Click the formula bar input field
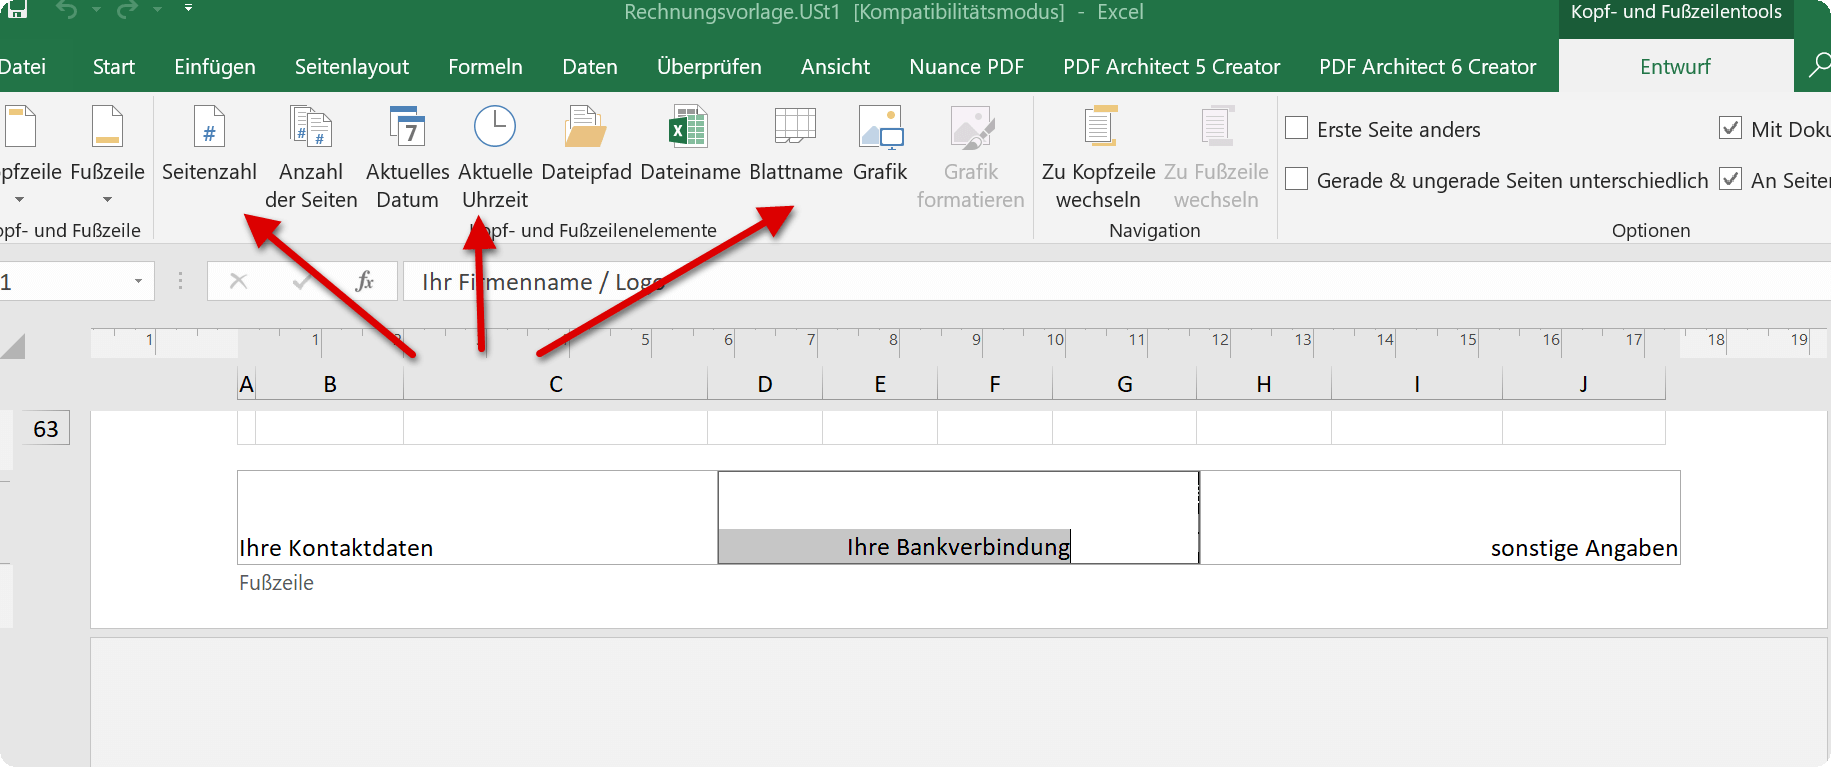Viewport: 1831px width, 767px height. click(1116, 281)
